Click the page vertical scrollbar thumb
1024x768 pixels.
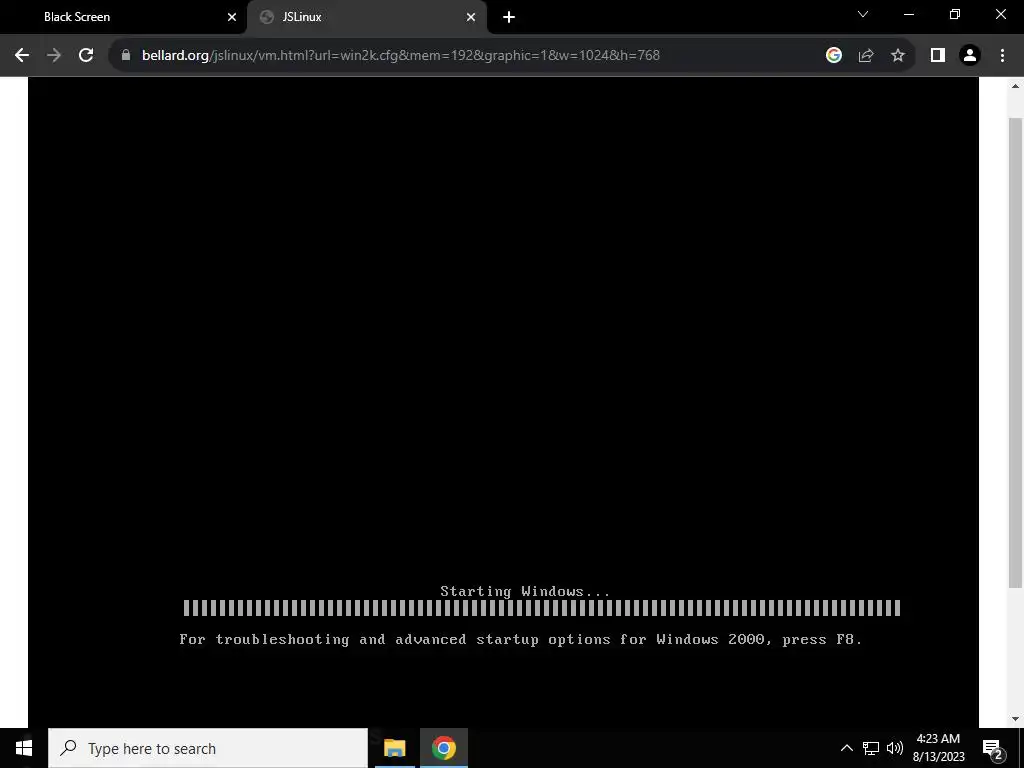1015,353
